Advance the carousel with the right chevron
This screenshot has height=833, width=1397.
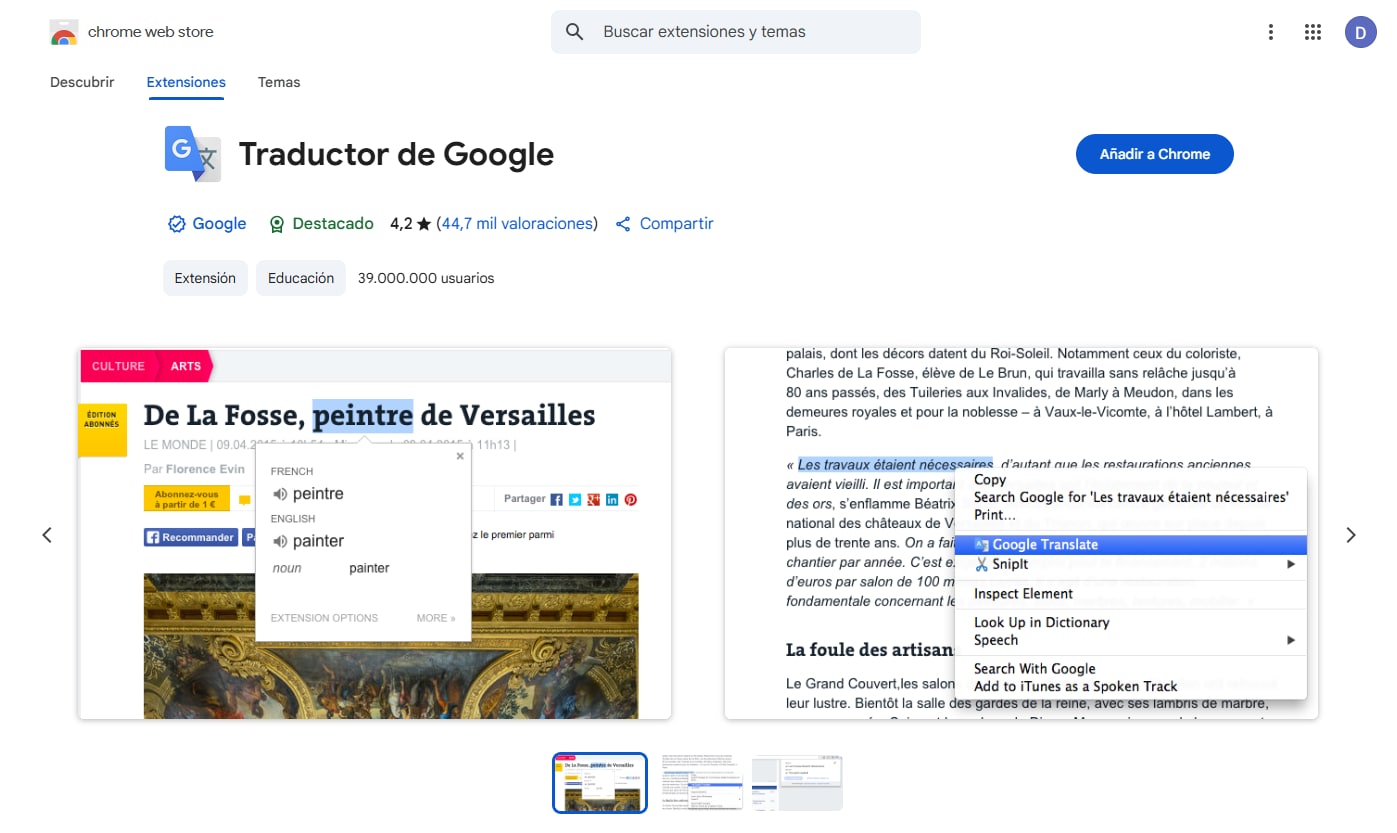1350,535
